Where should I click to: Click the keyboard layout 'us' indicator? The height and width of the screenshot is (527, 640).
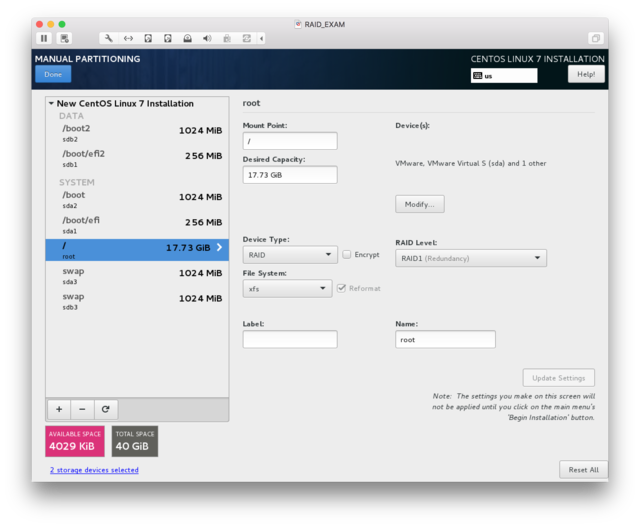[x=504, y=75]
